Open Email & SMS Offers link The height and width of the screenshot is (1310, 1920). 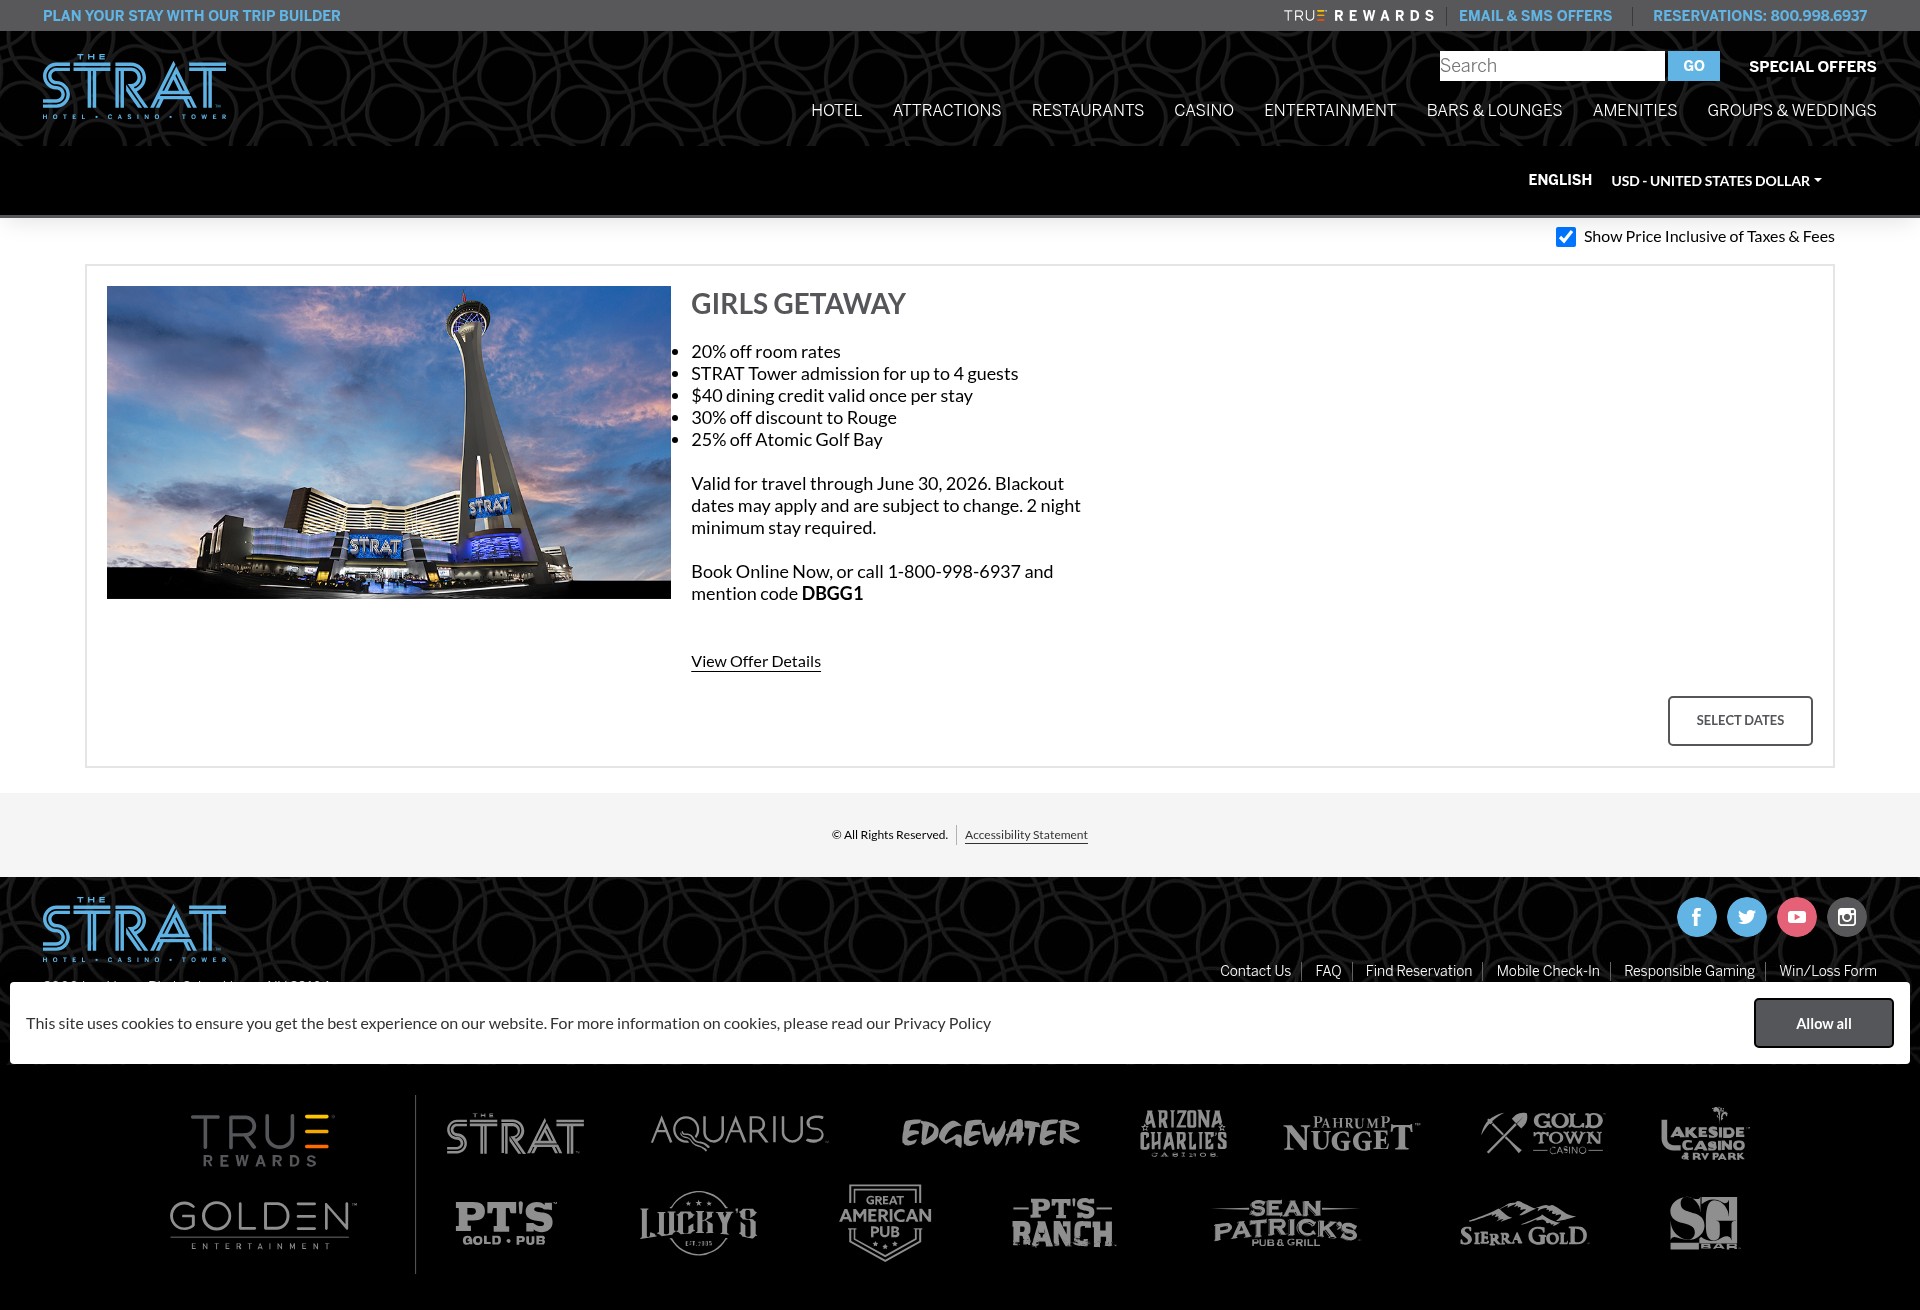click(x=1535, y=16)
